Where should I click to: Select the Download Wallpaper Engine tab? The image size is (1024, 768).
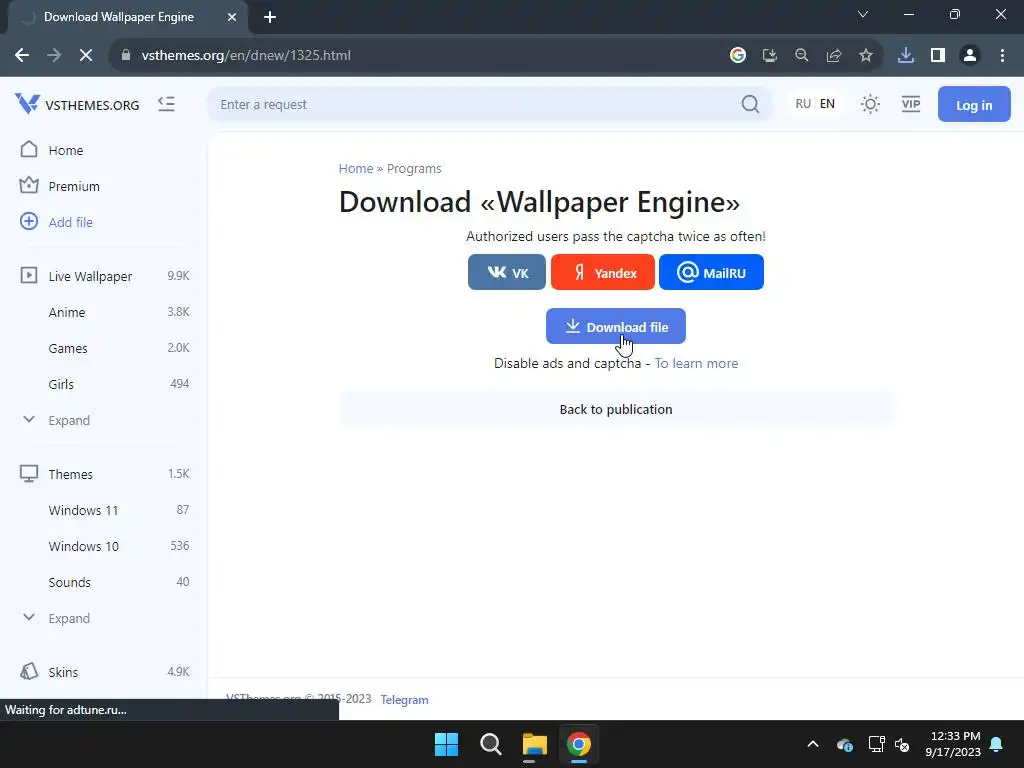127,18
